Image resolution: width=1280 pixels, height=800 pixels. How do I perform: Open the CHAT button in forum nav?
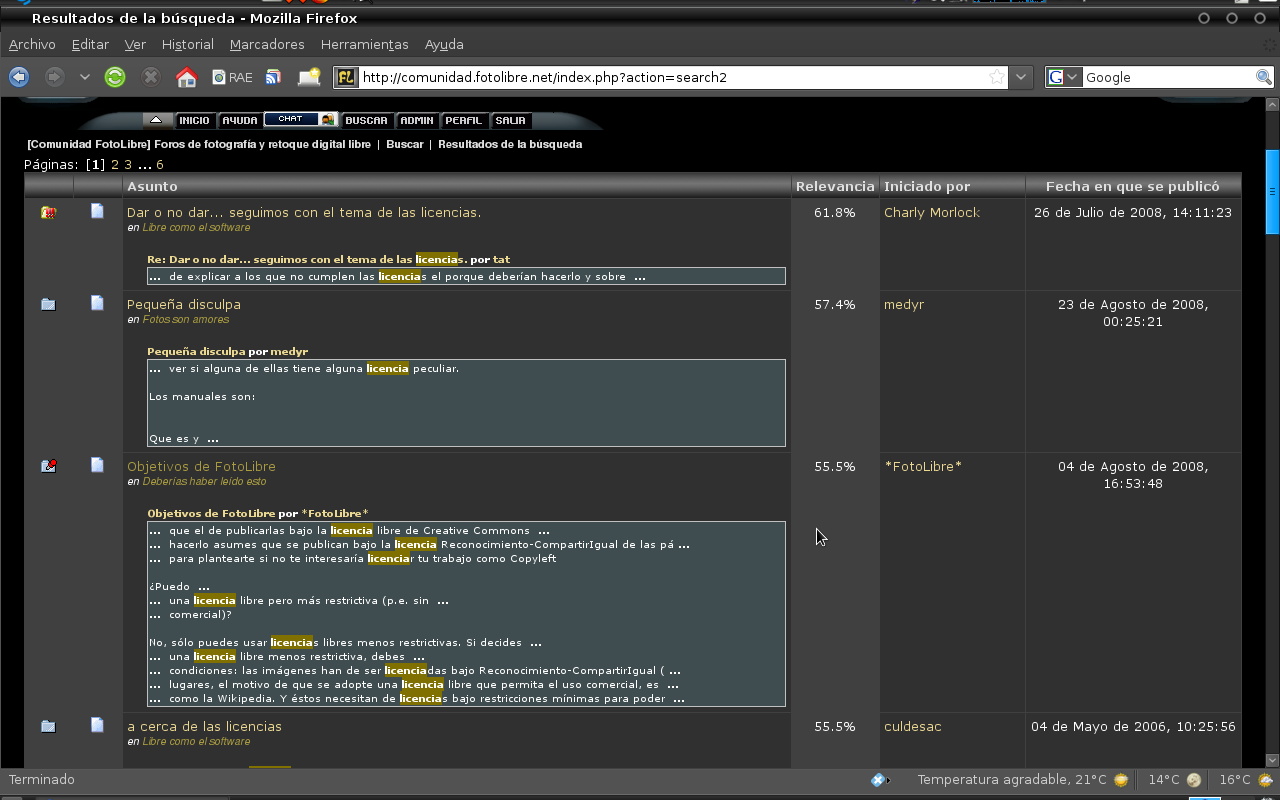(x=301, y=119)
